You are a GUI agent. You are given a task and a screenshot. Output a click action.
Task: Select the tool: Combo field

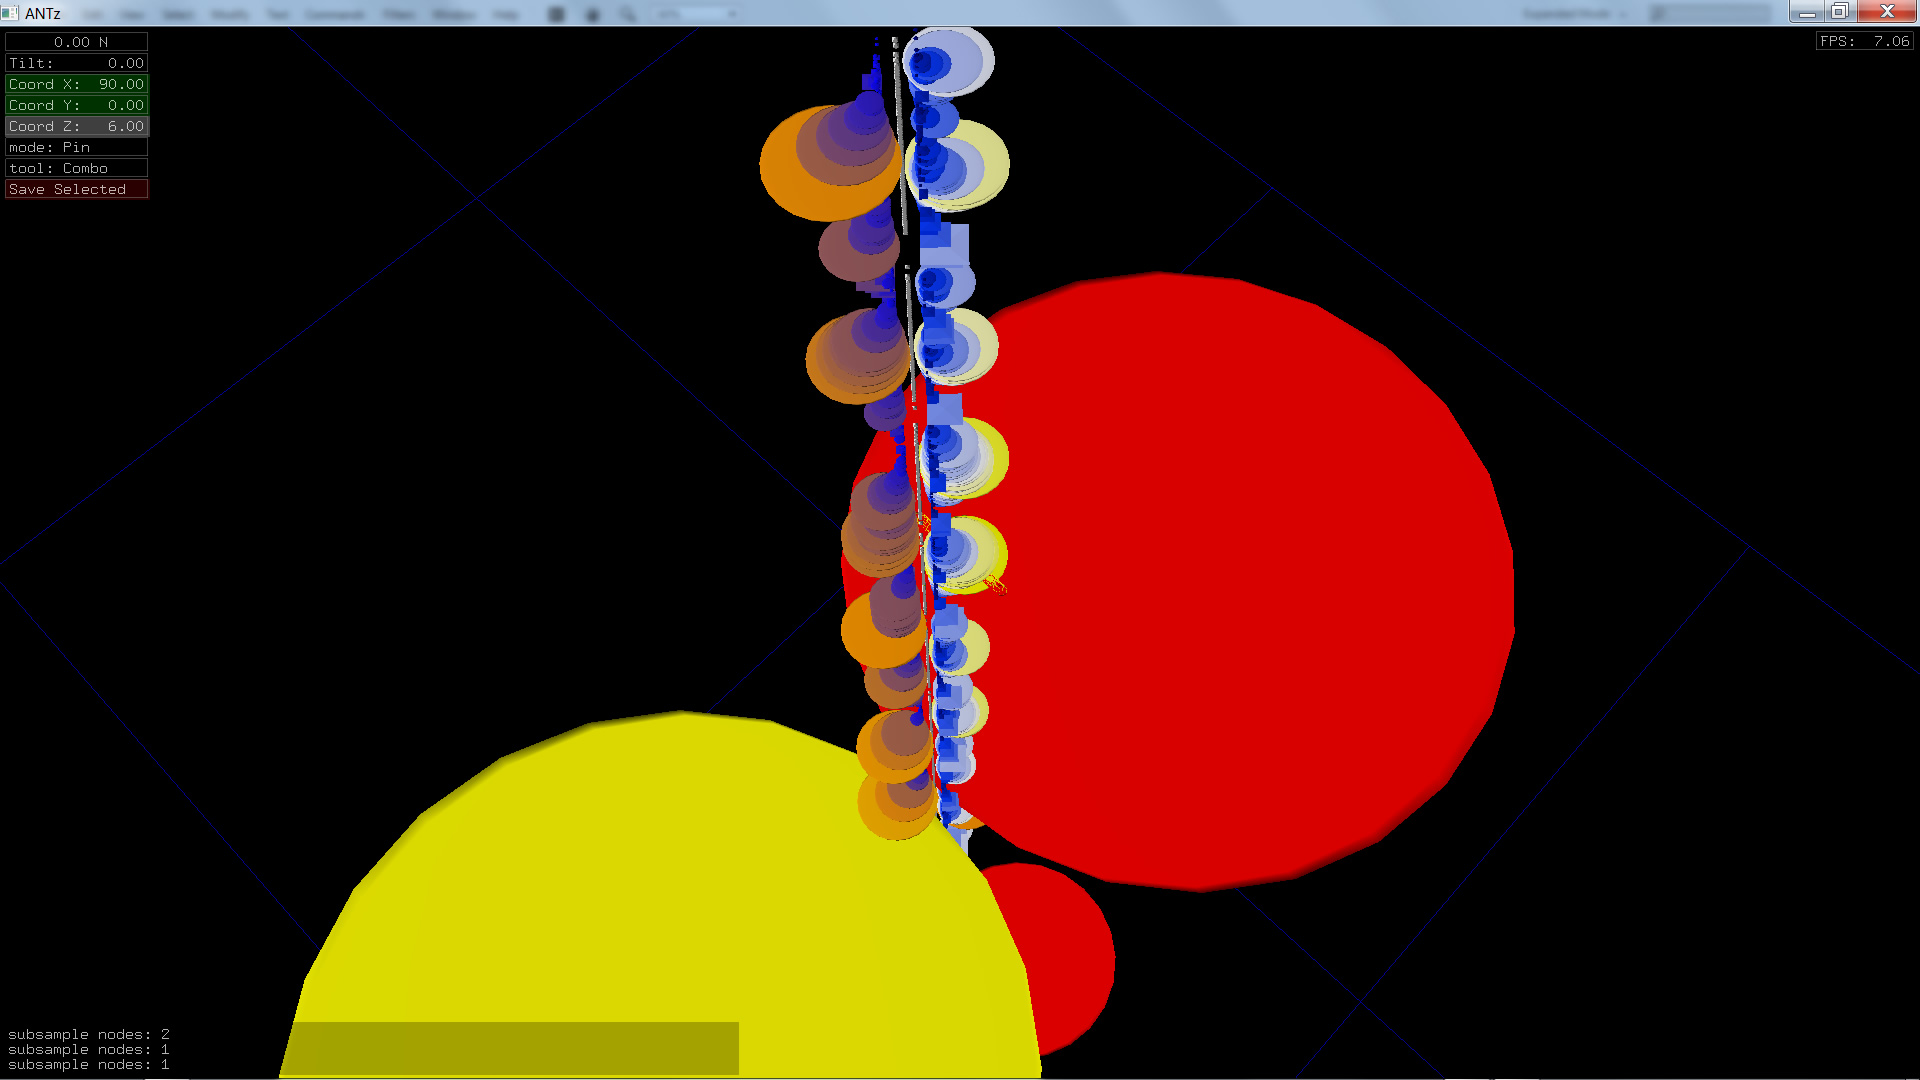(x=76, y=168)
